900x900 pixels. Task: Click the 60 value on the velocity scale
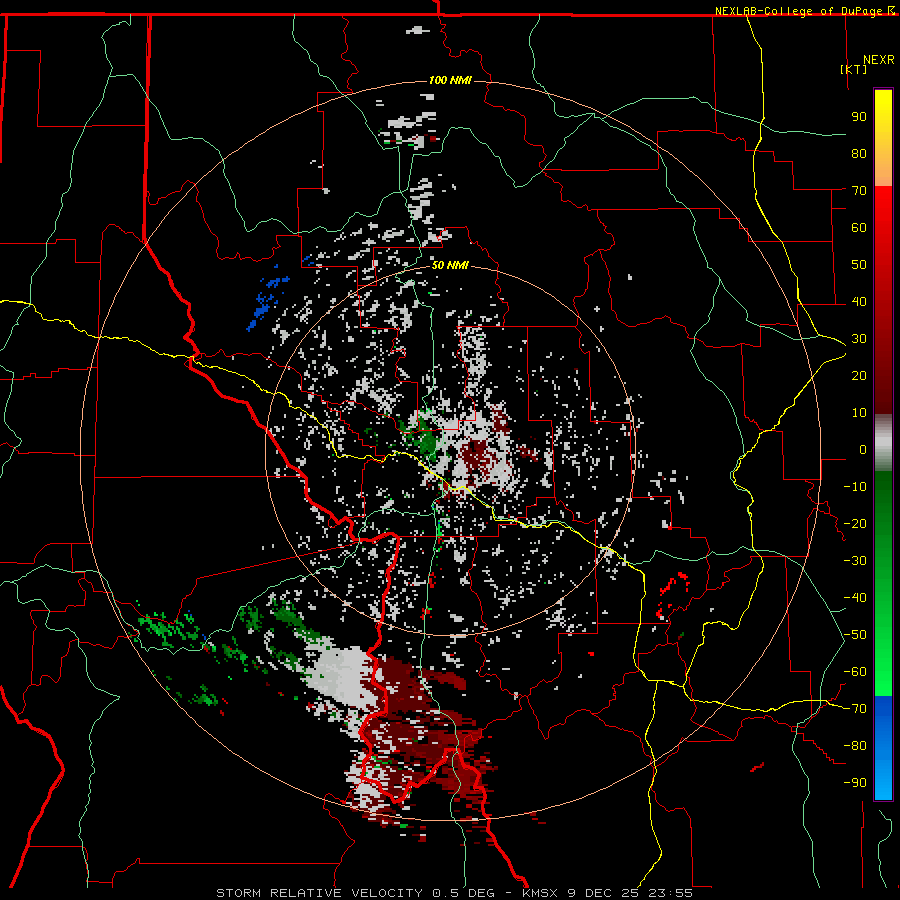(859, 228)
